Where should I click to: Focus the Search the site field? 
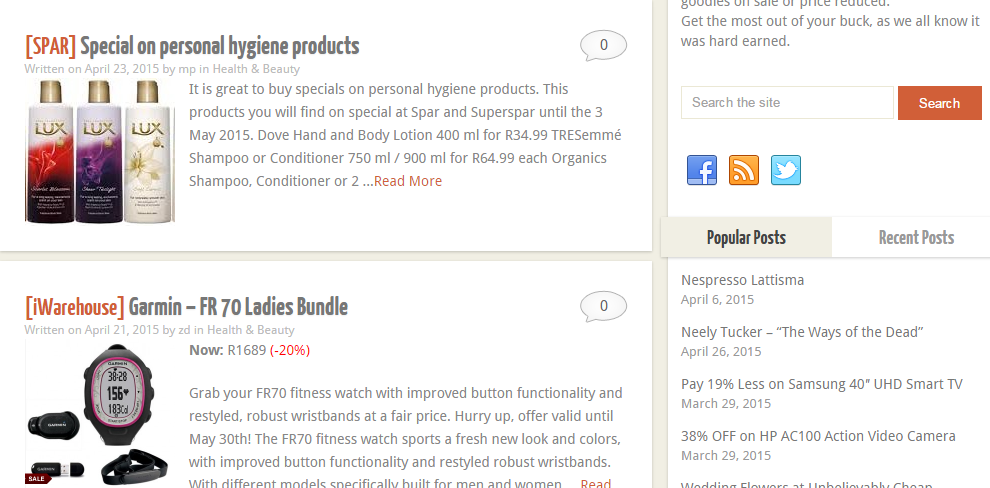pos(787,103)
